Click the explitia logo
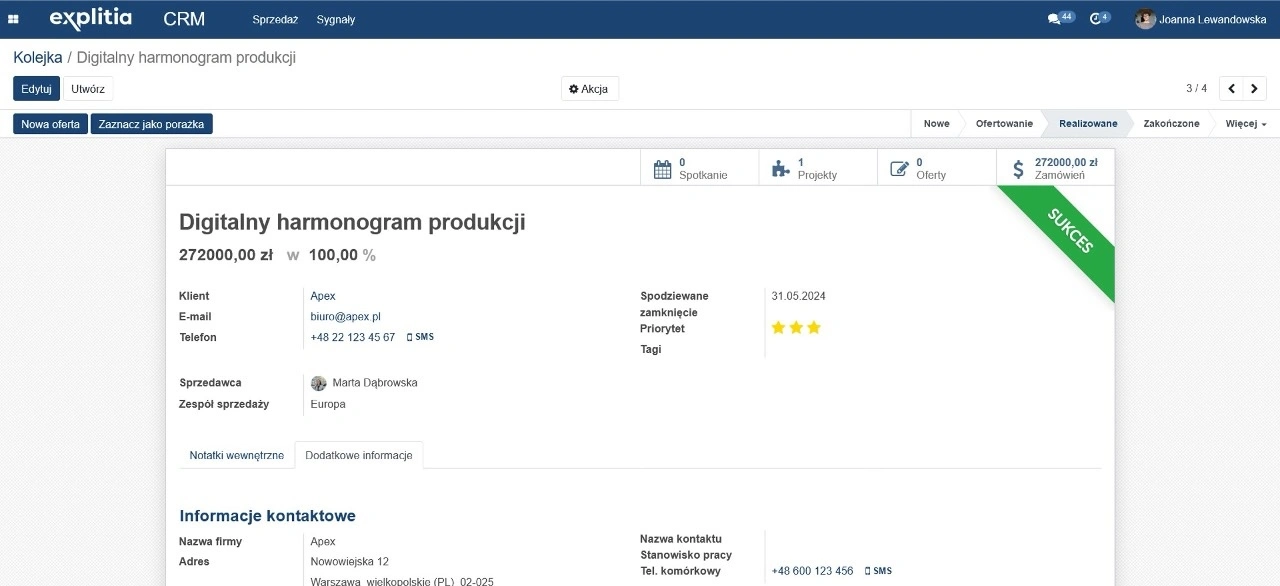Screen dimensions: 1280x586 [90, 18]
